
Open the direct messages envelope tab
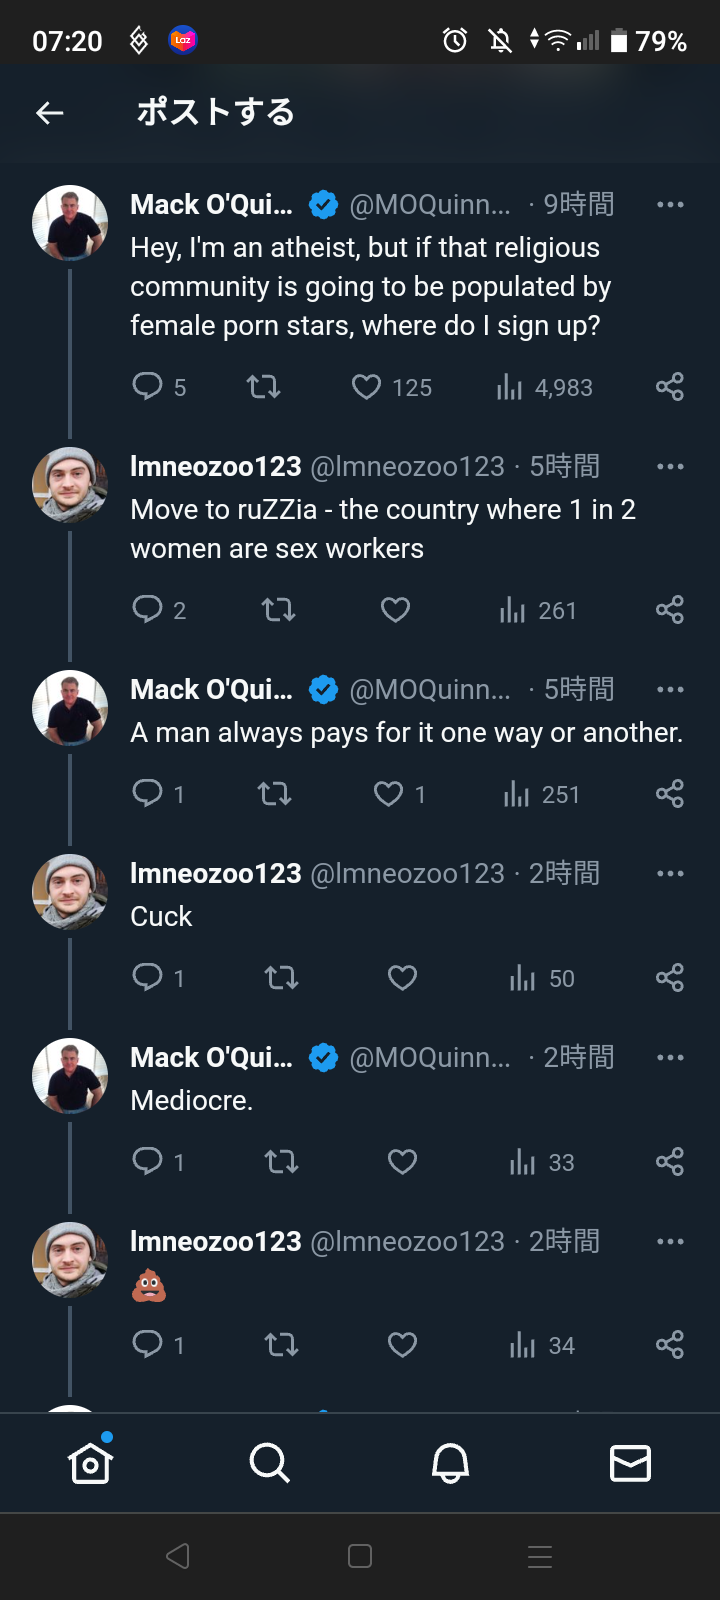pyautogui.click(x=630, y=1463)
